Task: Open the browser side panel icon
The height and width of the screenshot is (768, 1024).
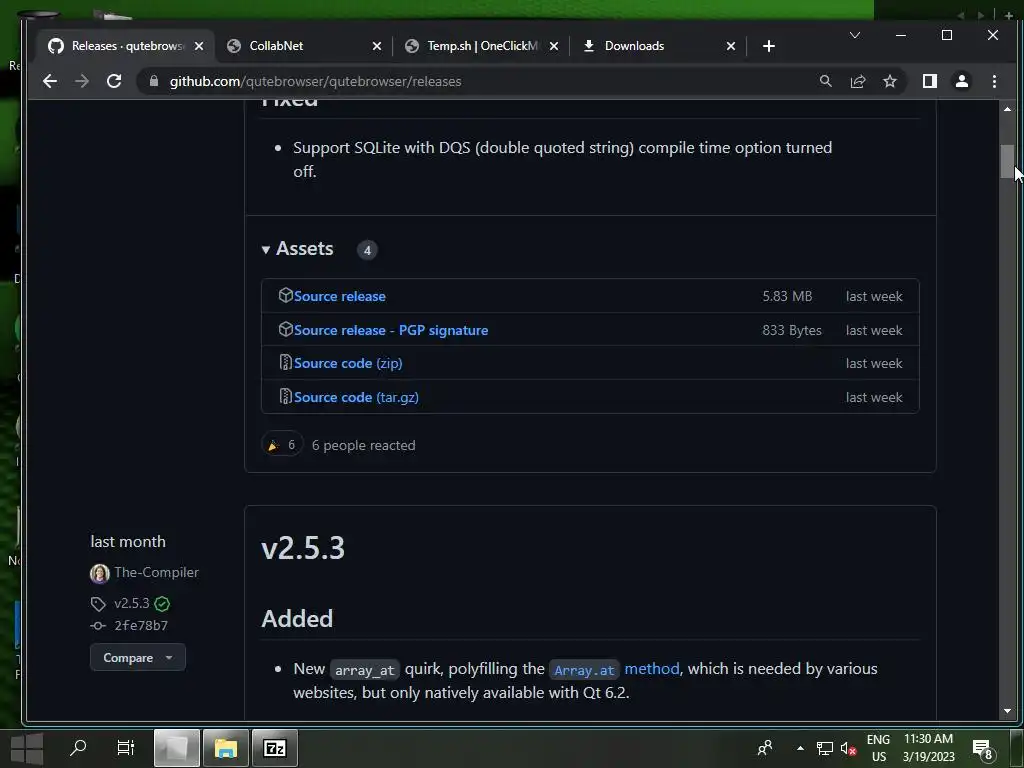Action: pos(929,81)
